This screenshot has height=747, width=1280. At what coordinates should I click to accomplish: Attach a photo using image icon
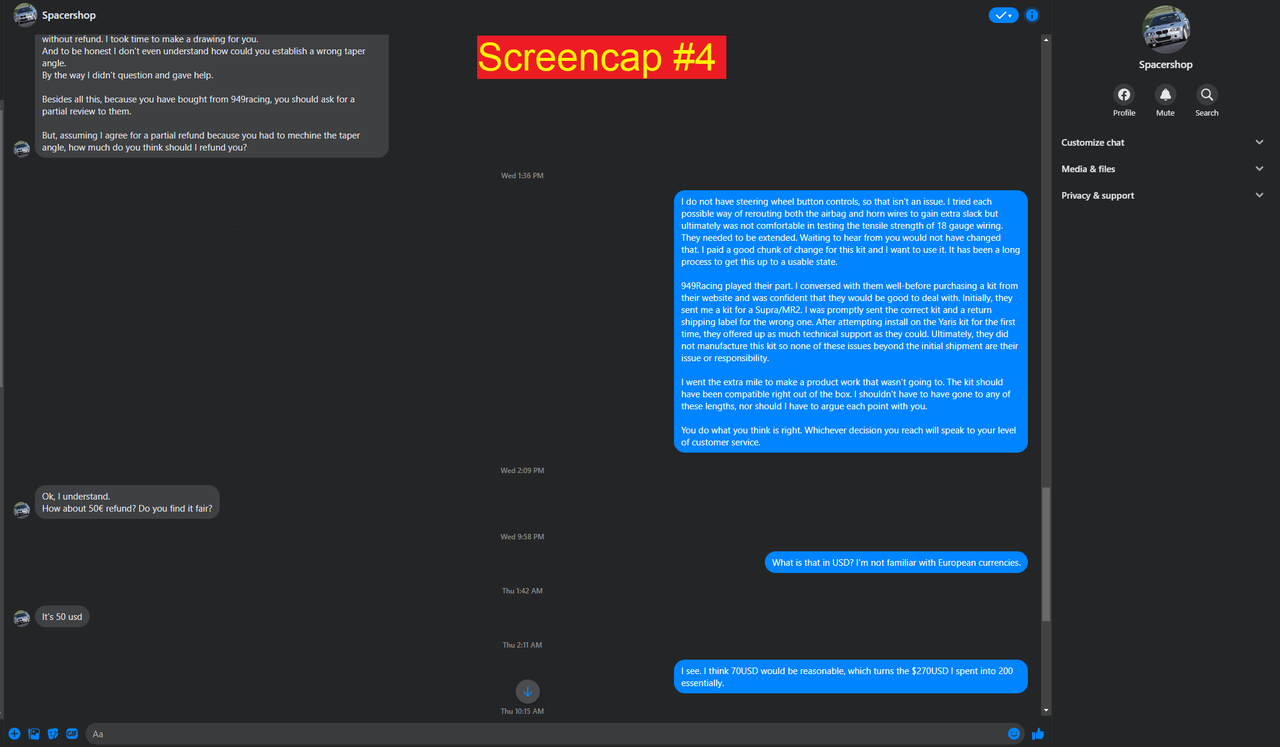pyautogui.click(x=34, y=734)
